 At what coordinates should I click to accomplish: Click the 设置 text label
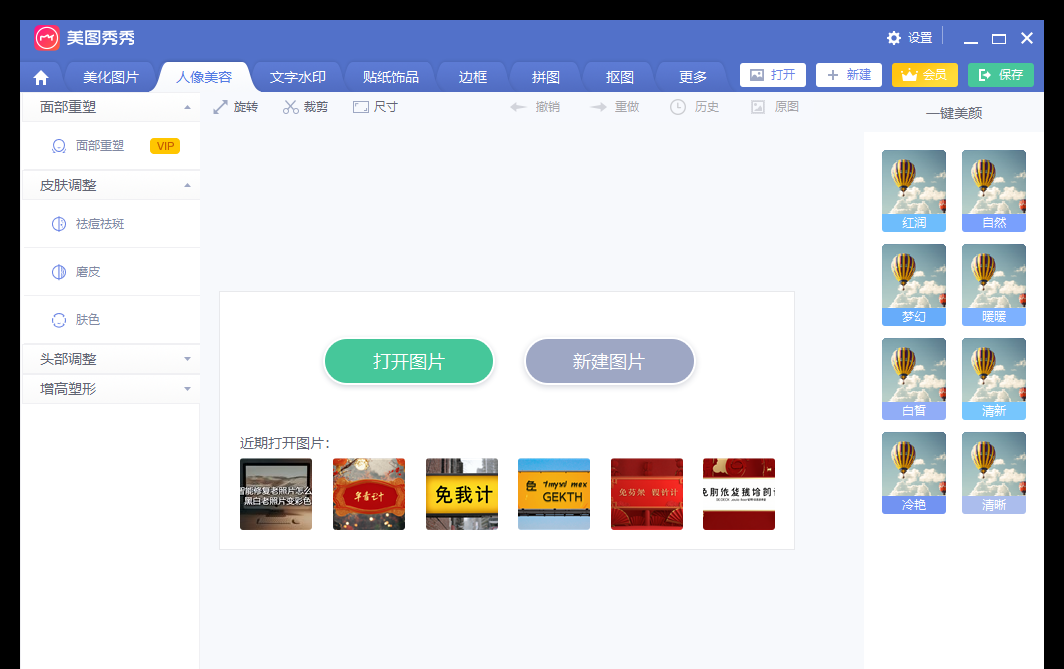[920, 38]
